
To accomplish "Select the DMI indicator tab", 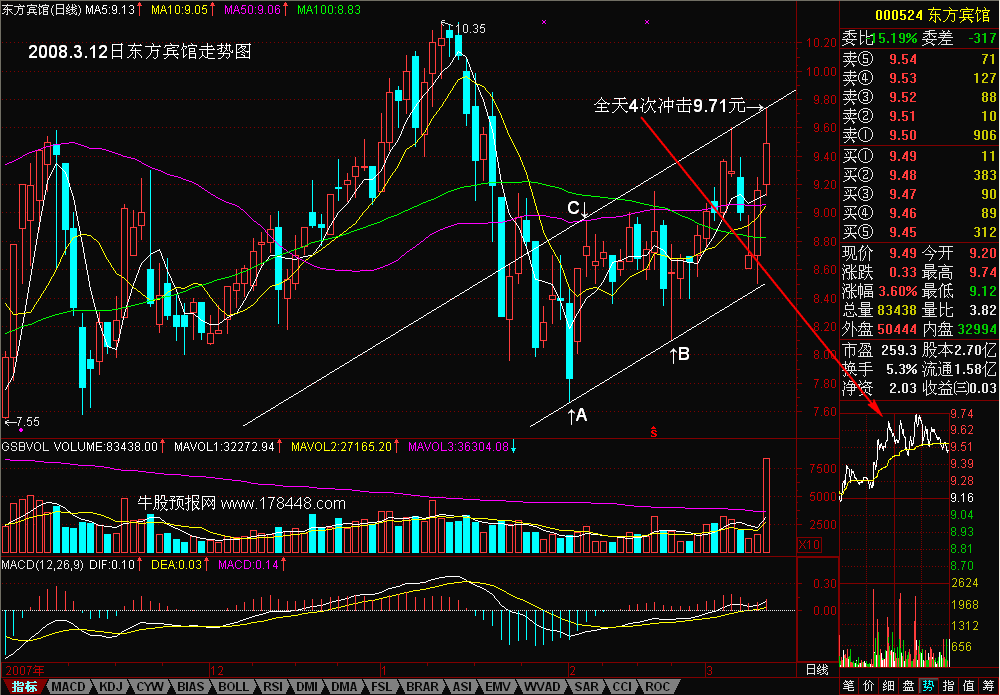I will click(307, 687).
